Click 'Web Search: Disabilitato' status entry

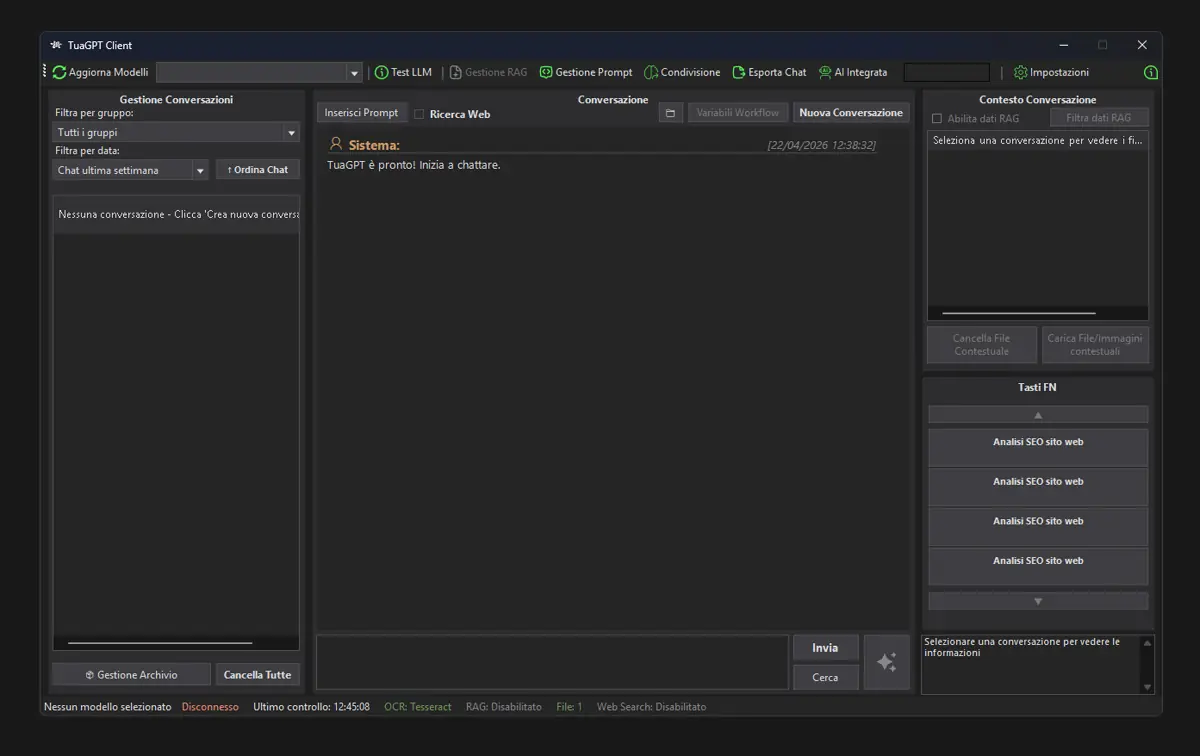coord(651,707)
